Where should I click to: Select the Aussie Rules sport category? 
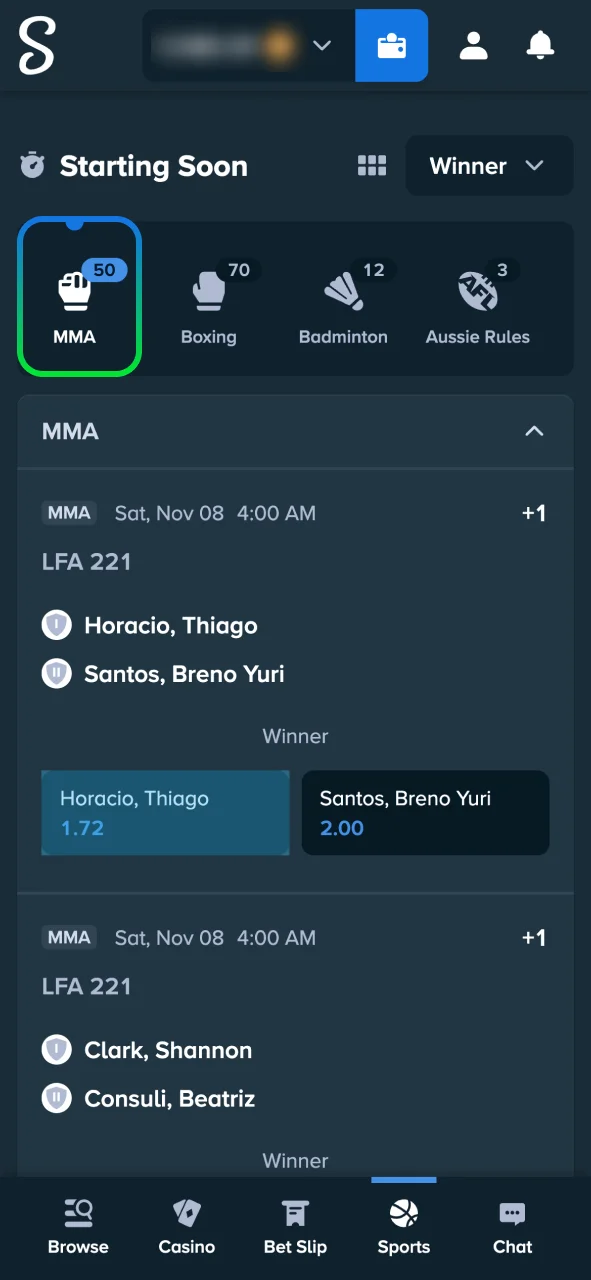[478, 296]
